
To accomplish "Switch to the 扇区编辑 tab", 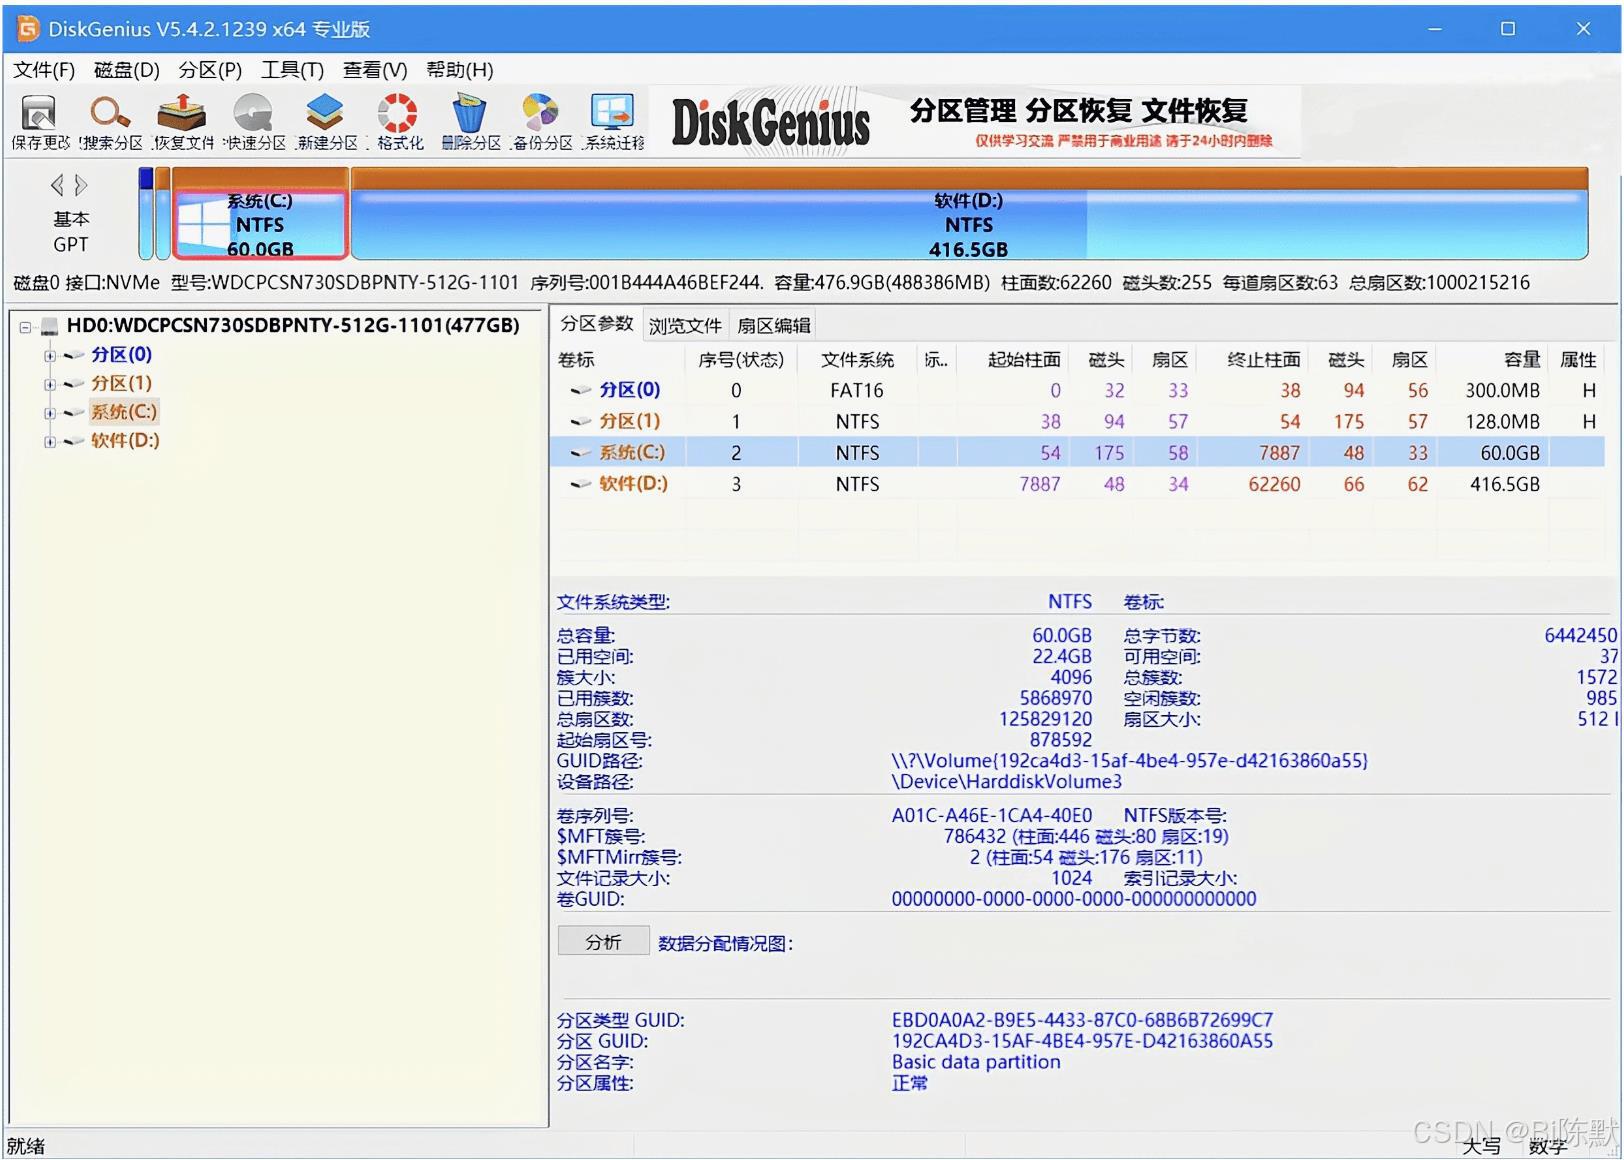I will coord(774,326).
